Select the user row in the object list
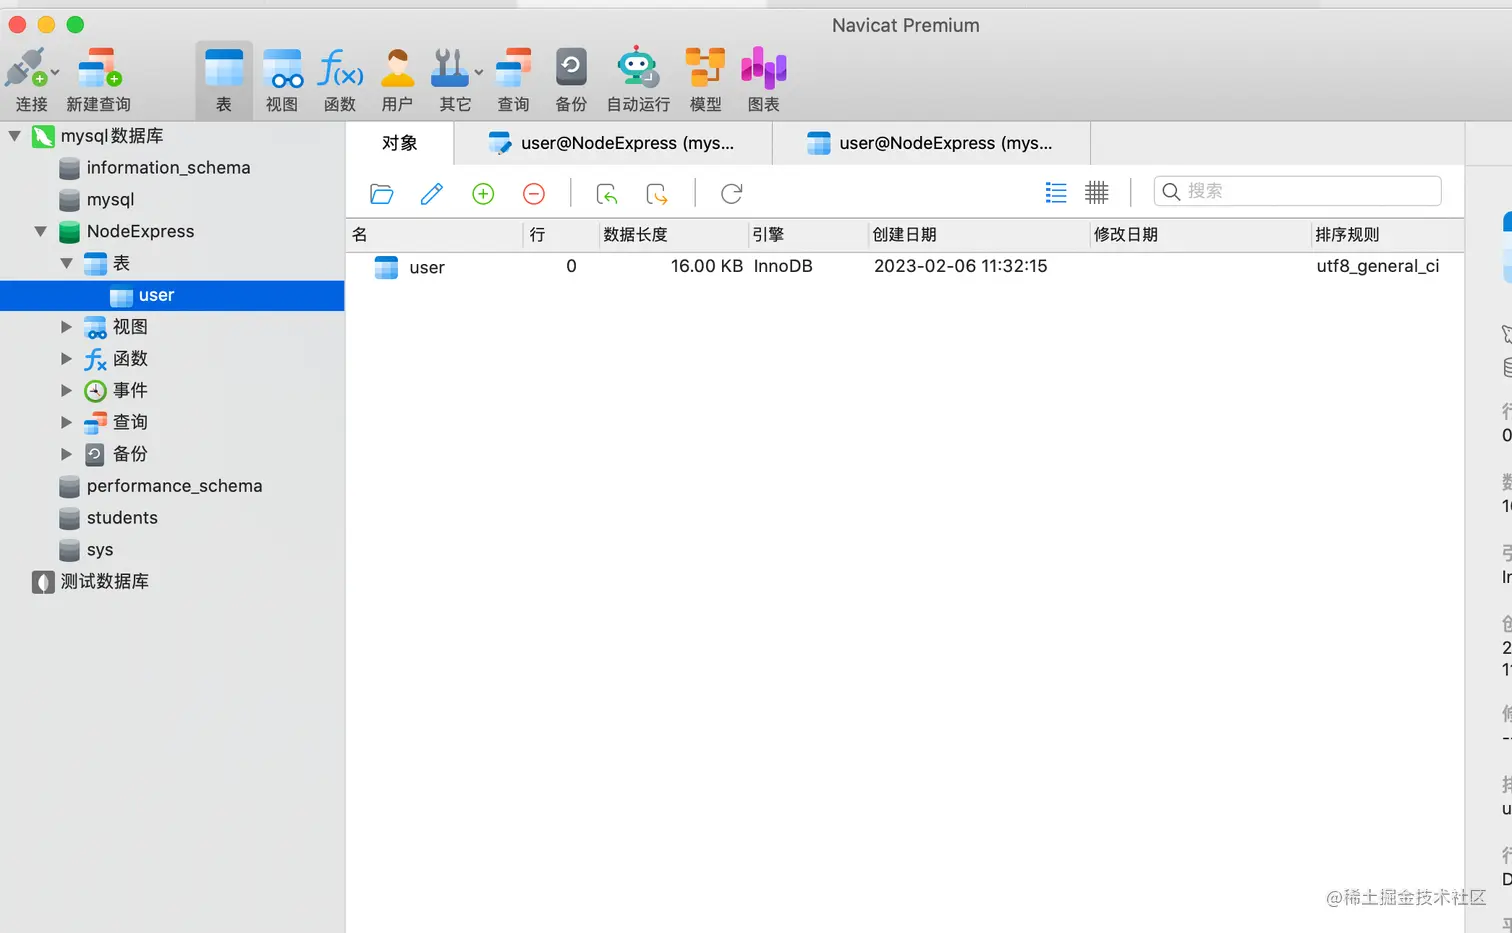 click(x=905, y=267)
